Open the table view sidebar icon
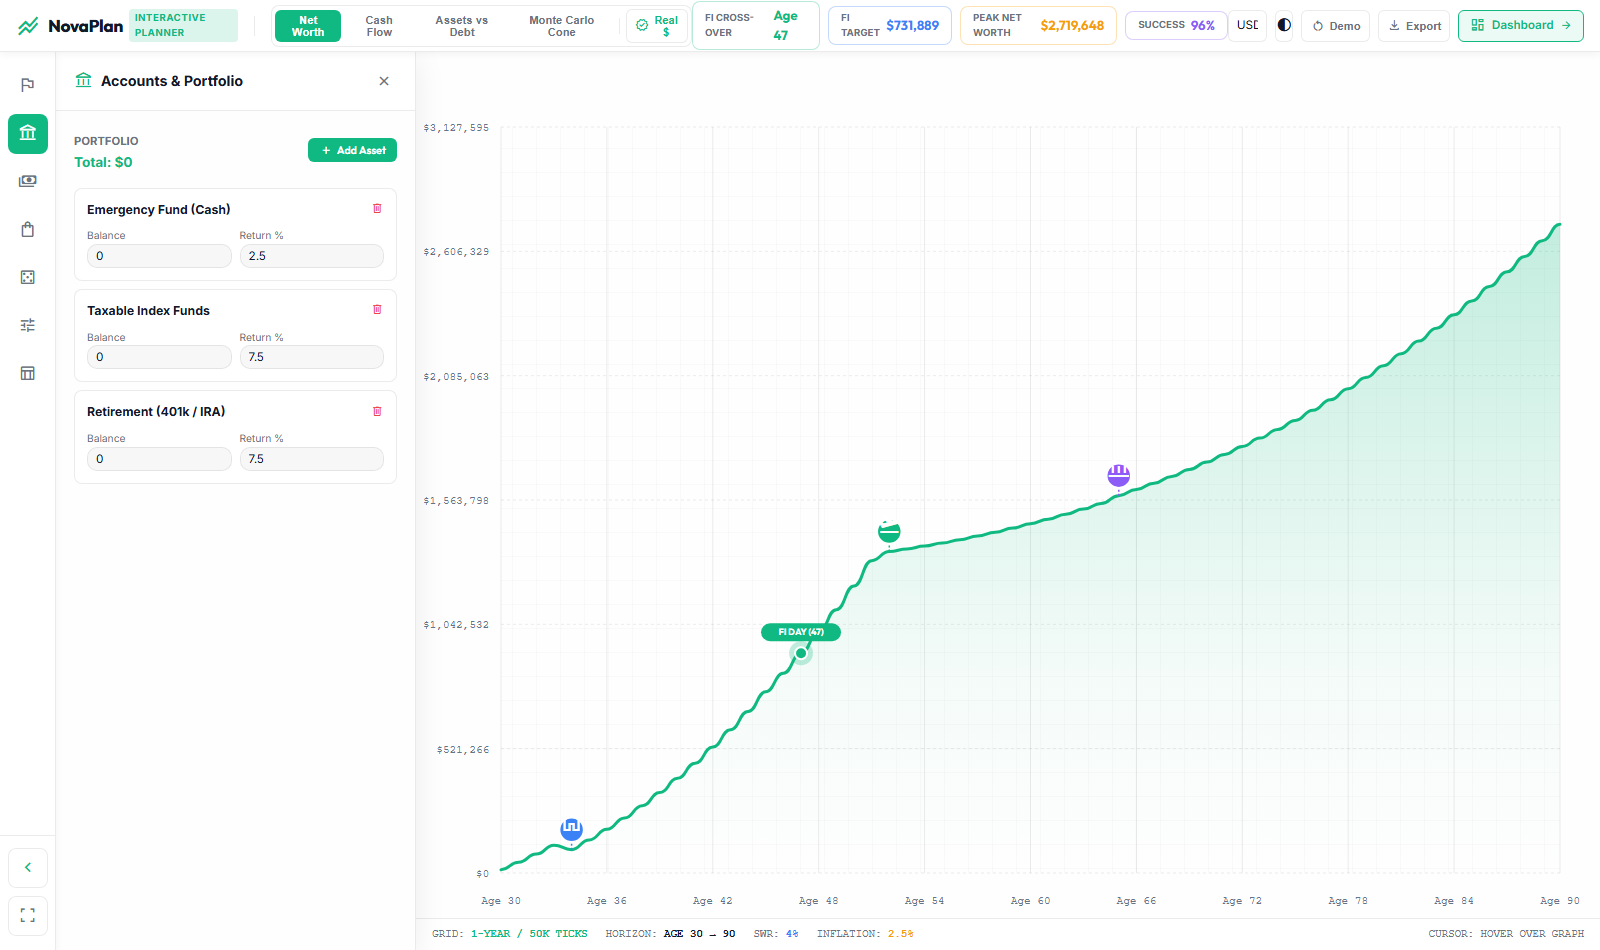 (28, 373)
